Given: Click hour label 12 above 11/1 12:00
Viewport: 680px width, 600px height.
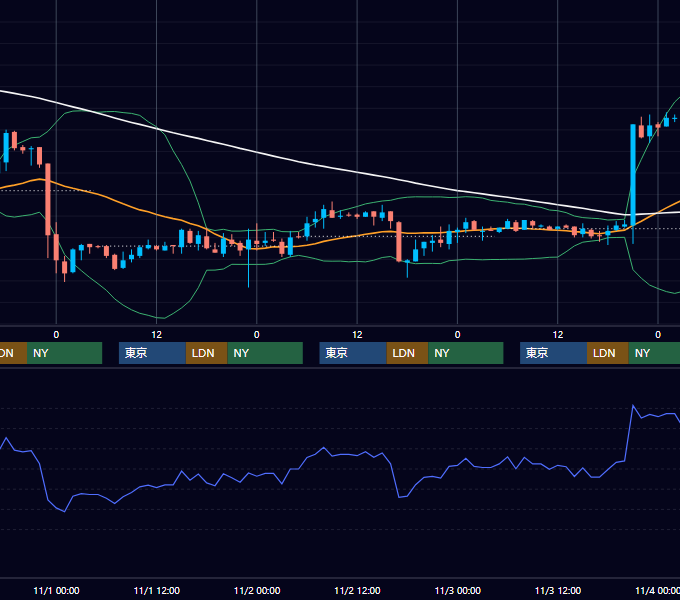Looking at the screenshot, I should (x=157, y=335).
